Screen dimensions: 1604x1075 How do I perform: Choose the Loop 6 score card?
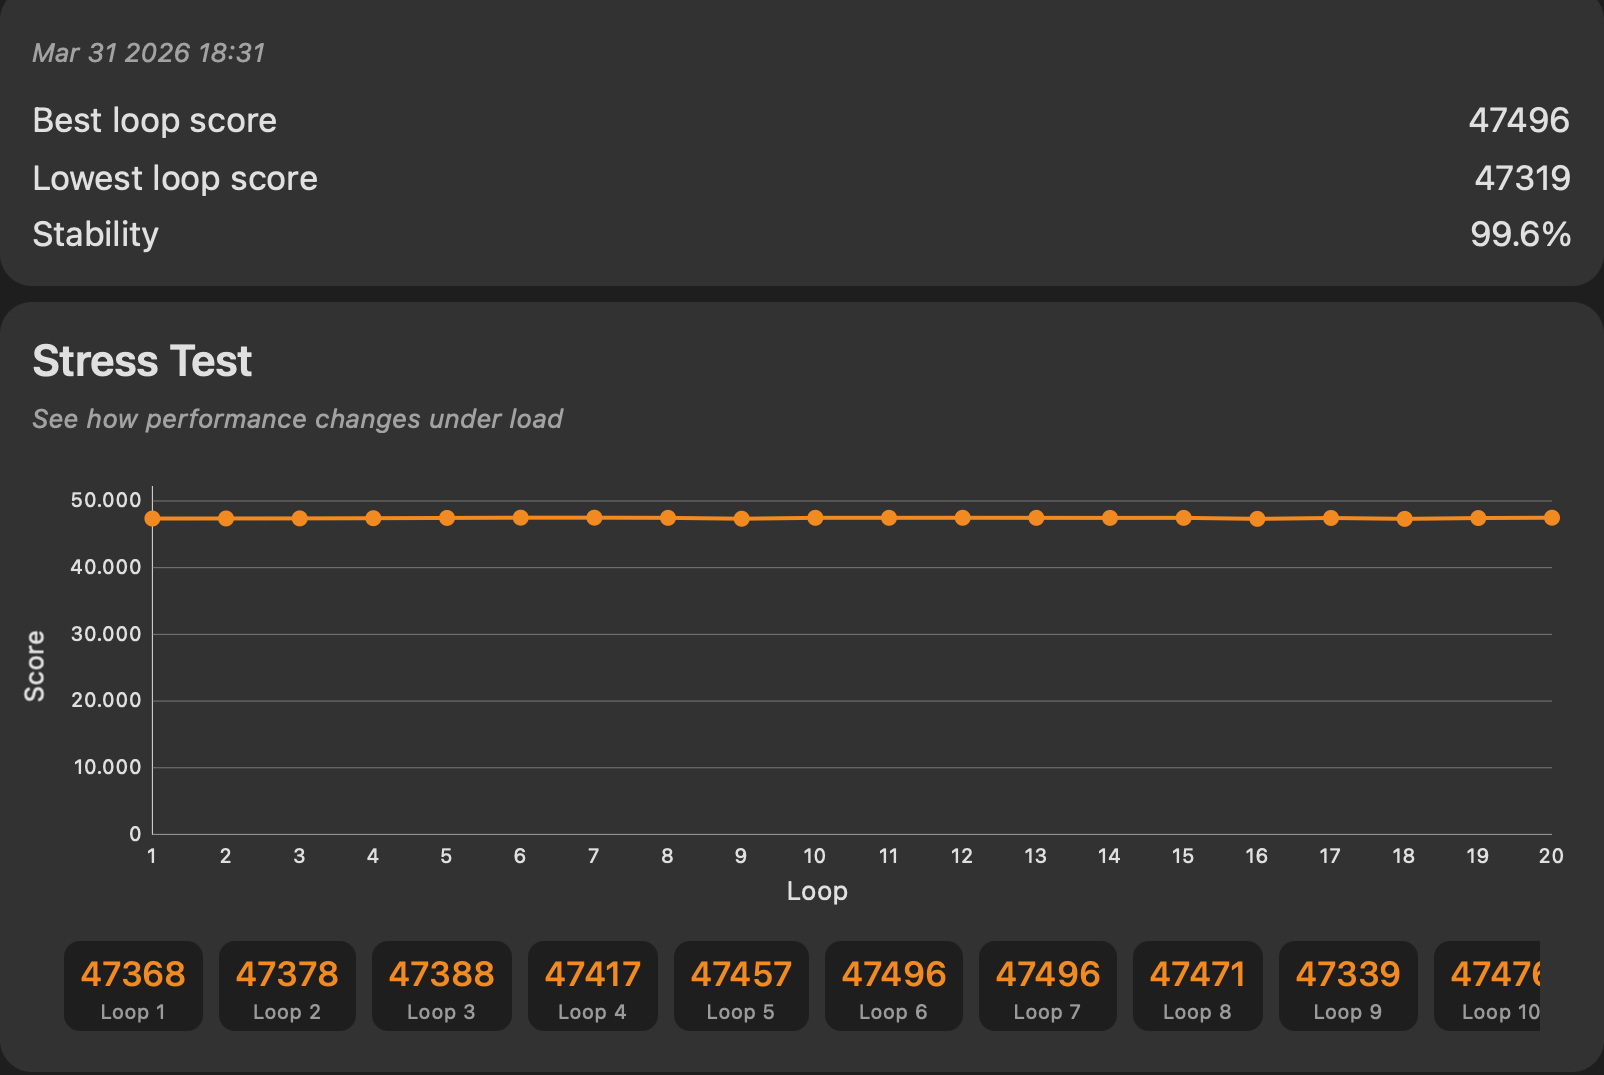pos(893,986)
